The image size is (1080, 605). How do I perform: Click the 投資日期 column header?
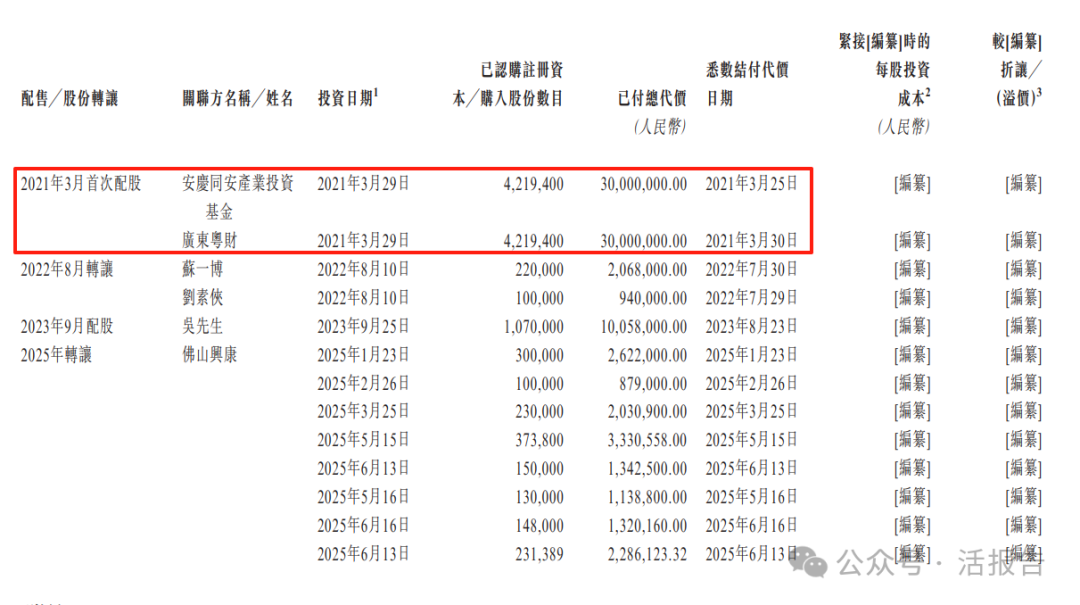(347, 98)
